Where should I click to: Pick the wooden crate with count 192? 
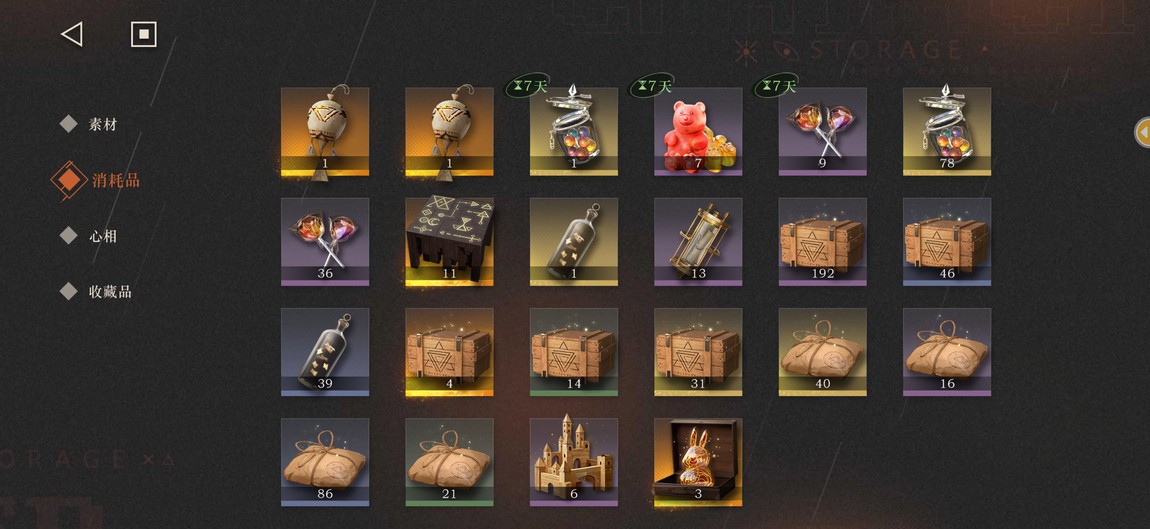tap(822, 241)
